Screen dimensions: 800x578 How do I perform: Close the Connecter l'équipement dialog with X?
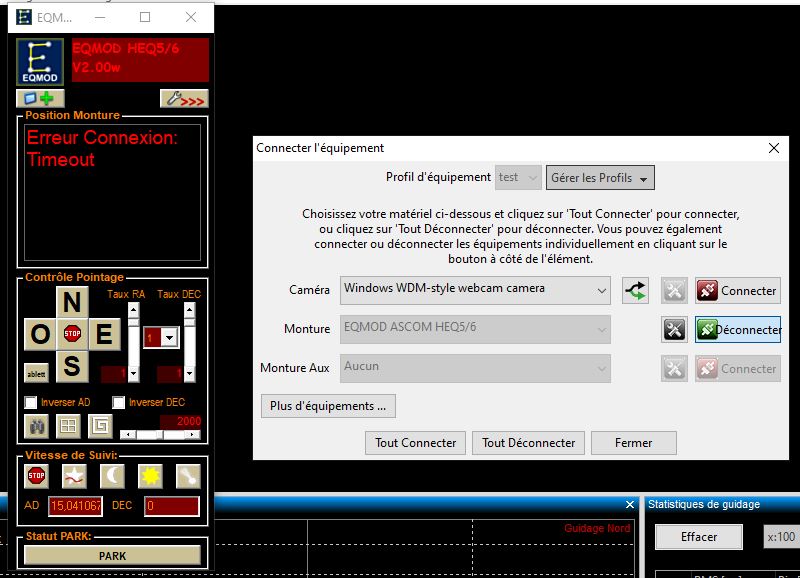(773, 148)
